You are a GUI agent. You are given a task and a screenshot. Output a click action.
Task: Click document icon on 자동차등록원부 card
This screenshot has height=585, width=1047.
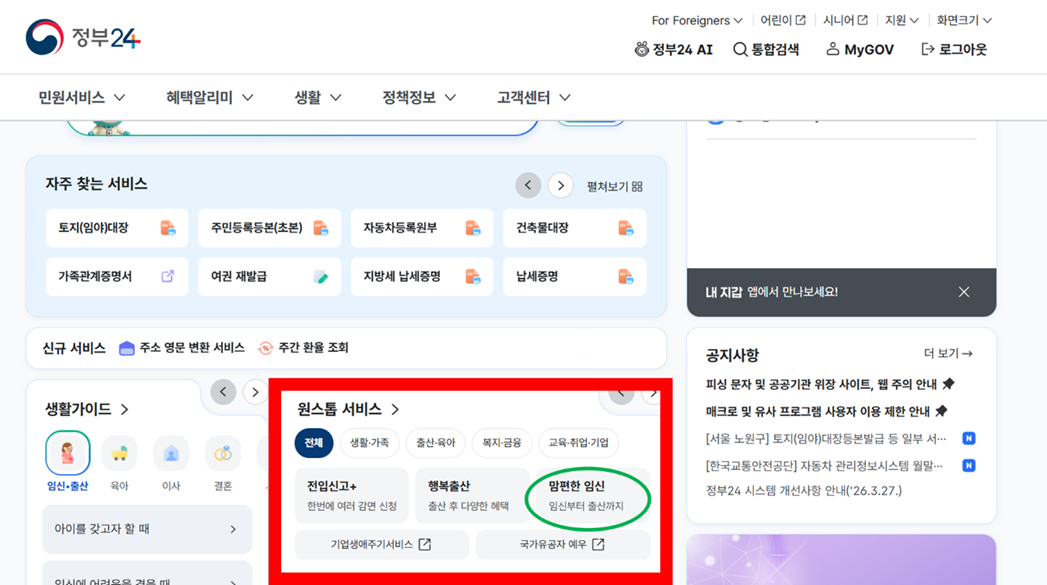[473, 228]
